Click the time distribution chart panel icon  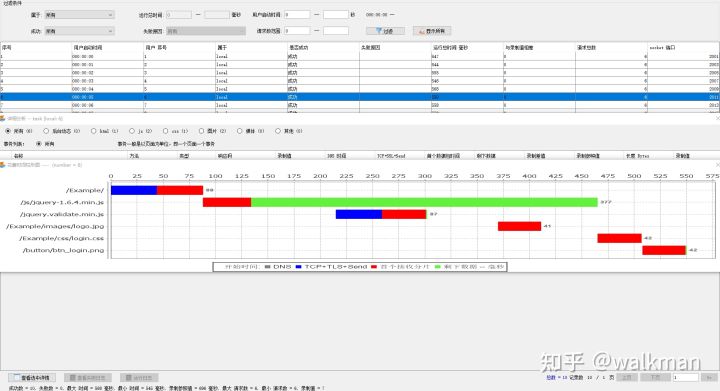tap(3, 165)
